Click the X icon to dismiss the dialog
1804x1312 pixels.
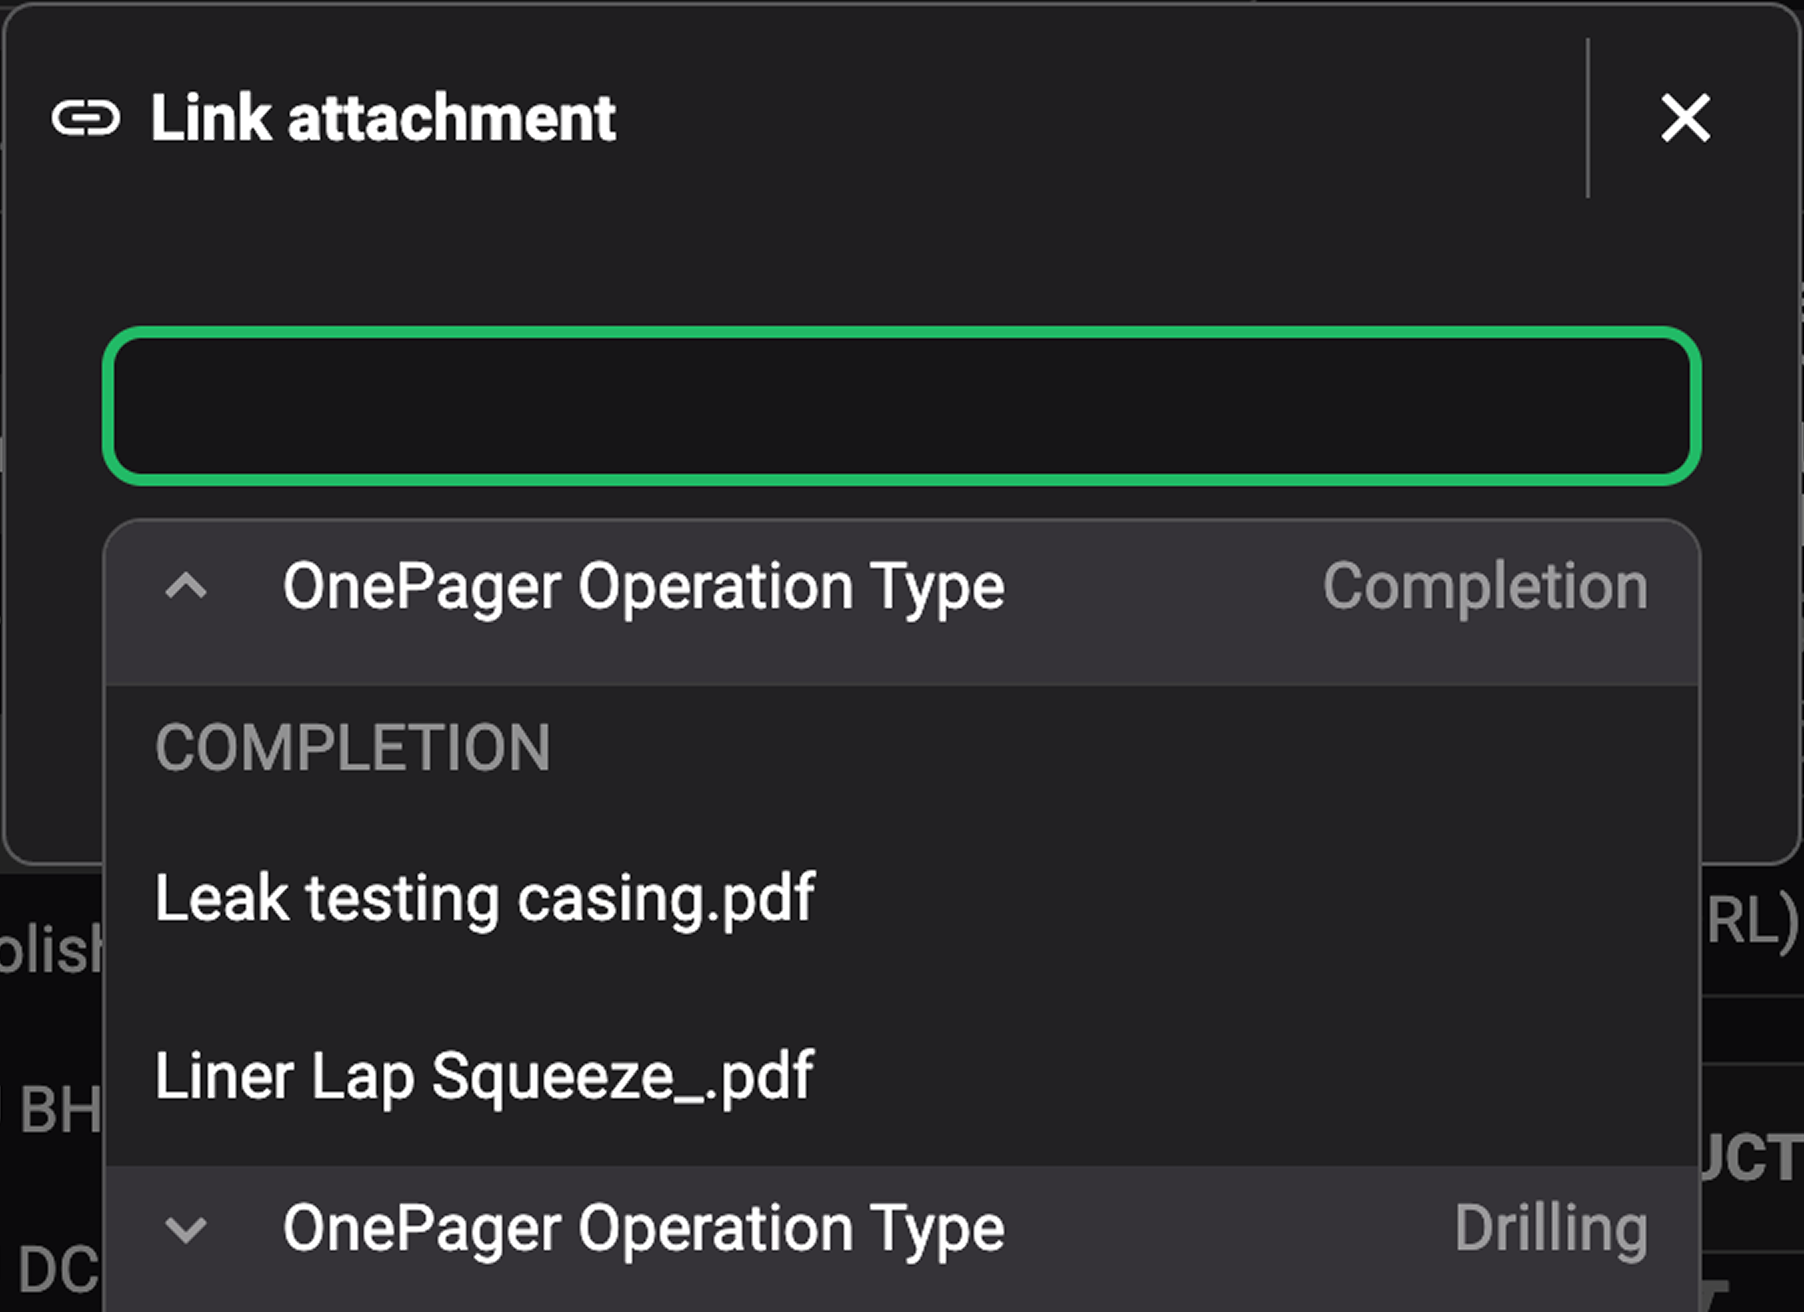click(x=1685, y=118)
